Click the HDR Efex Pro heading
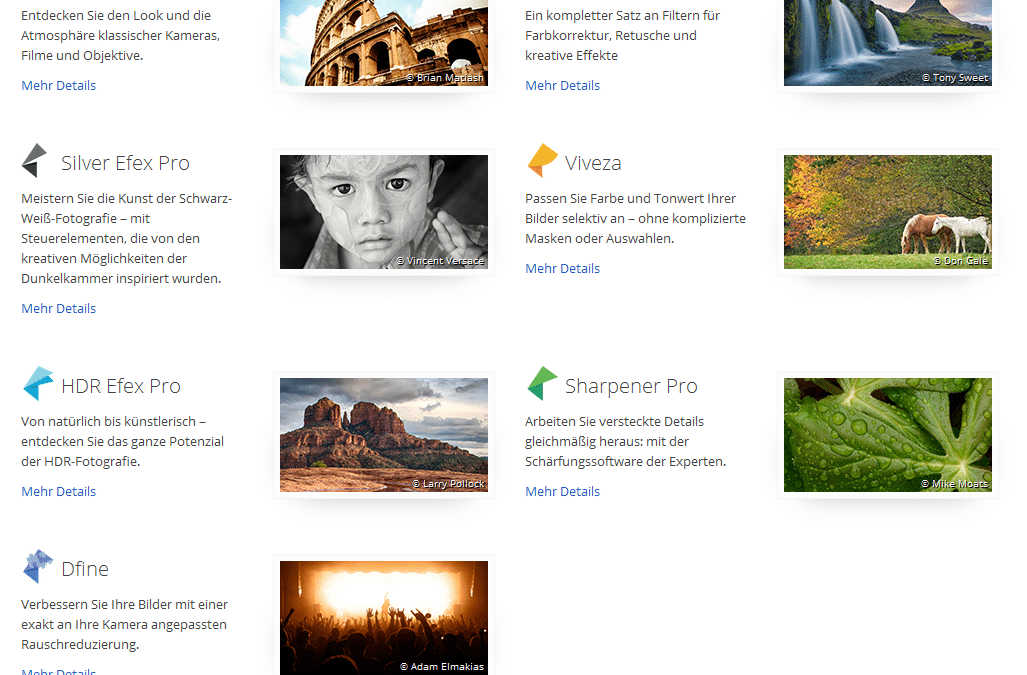Viewport: 1027px width, 675px height. click(121, 386)
